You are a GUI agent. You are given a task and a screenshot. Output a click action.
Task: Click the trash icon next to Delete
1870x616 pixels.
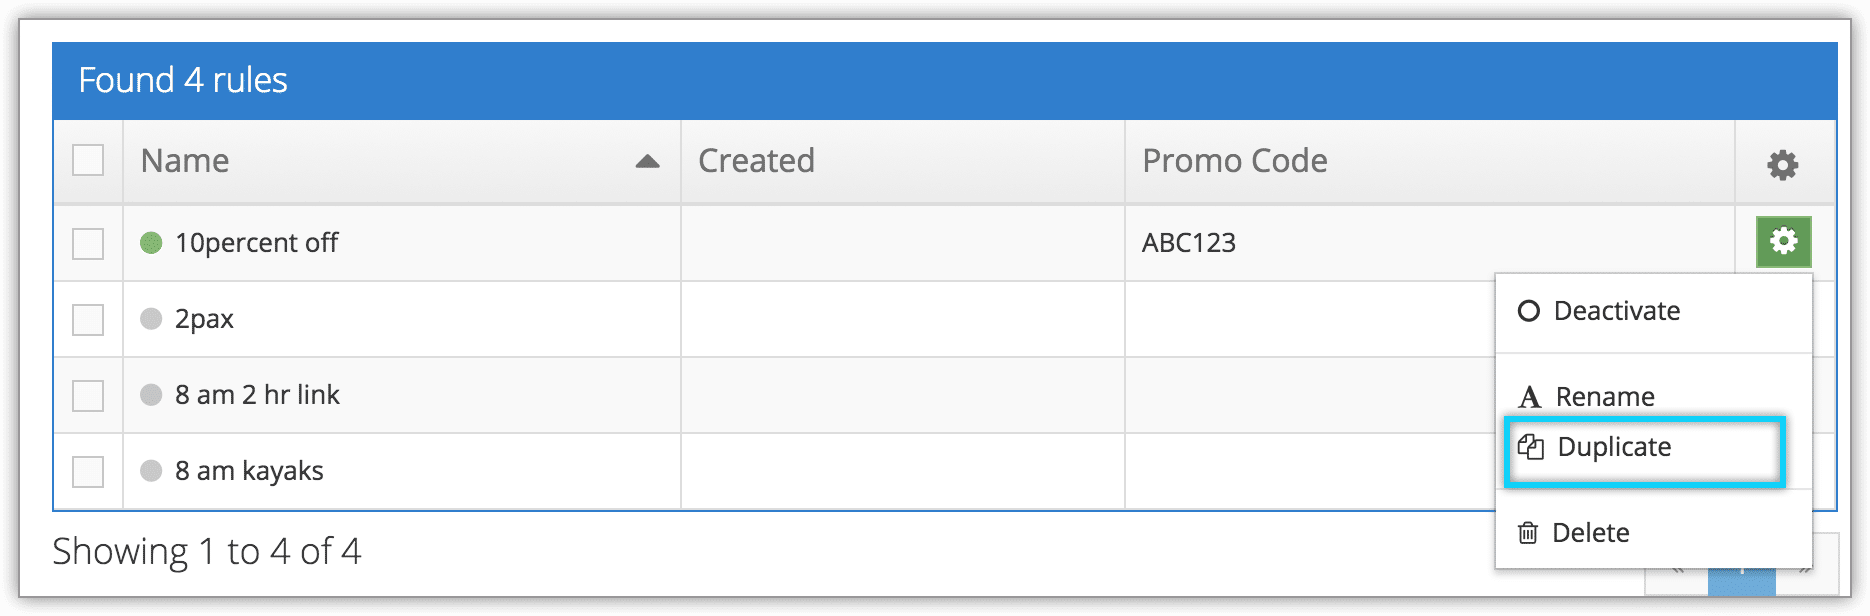1528,533
